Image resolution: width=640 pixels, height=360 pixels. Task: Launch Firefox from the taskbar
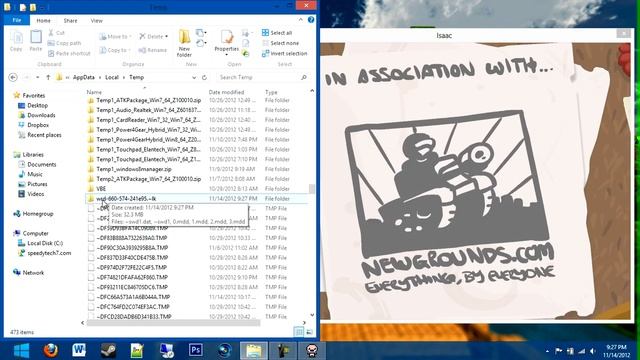[51, 351]
